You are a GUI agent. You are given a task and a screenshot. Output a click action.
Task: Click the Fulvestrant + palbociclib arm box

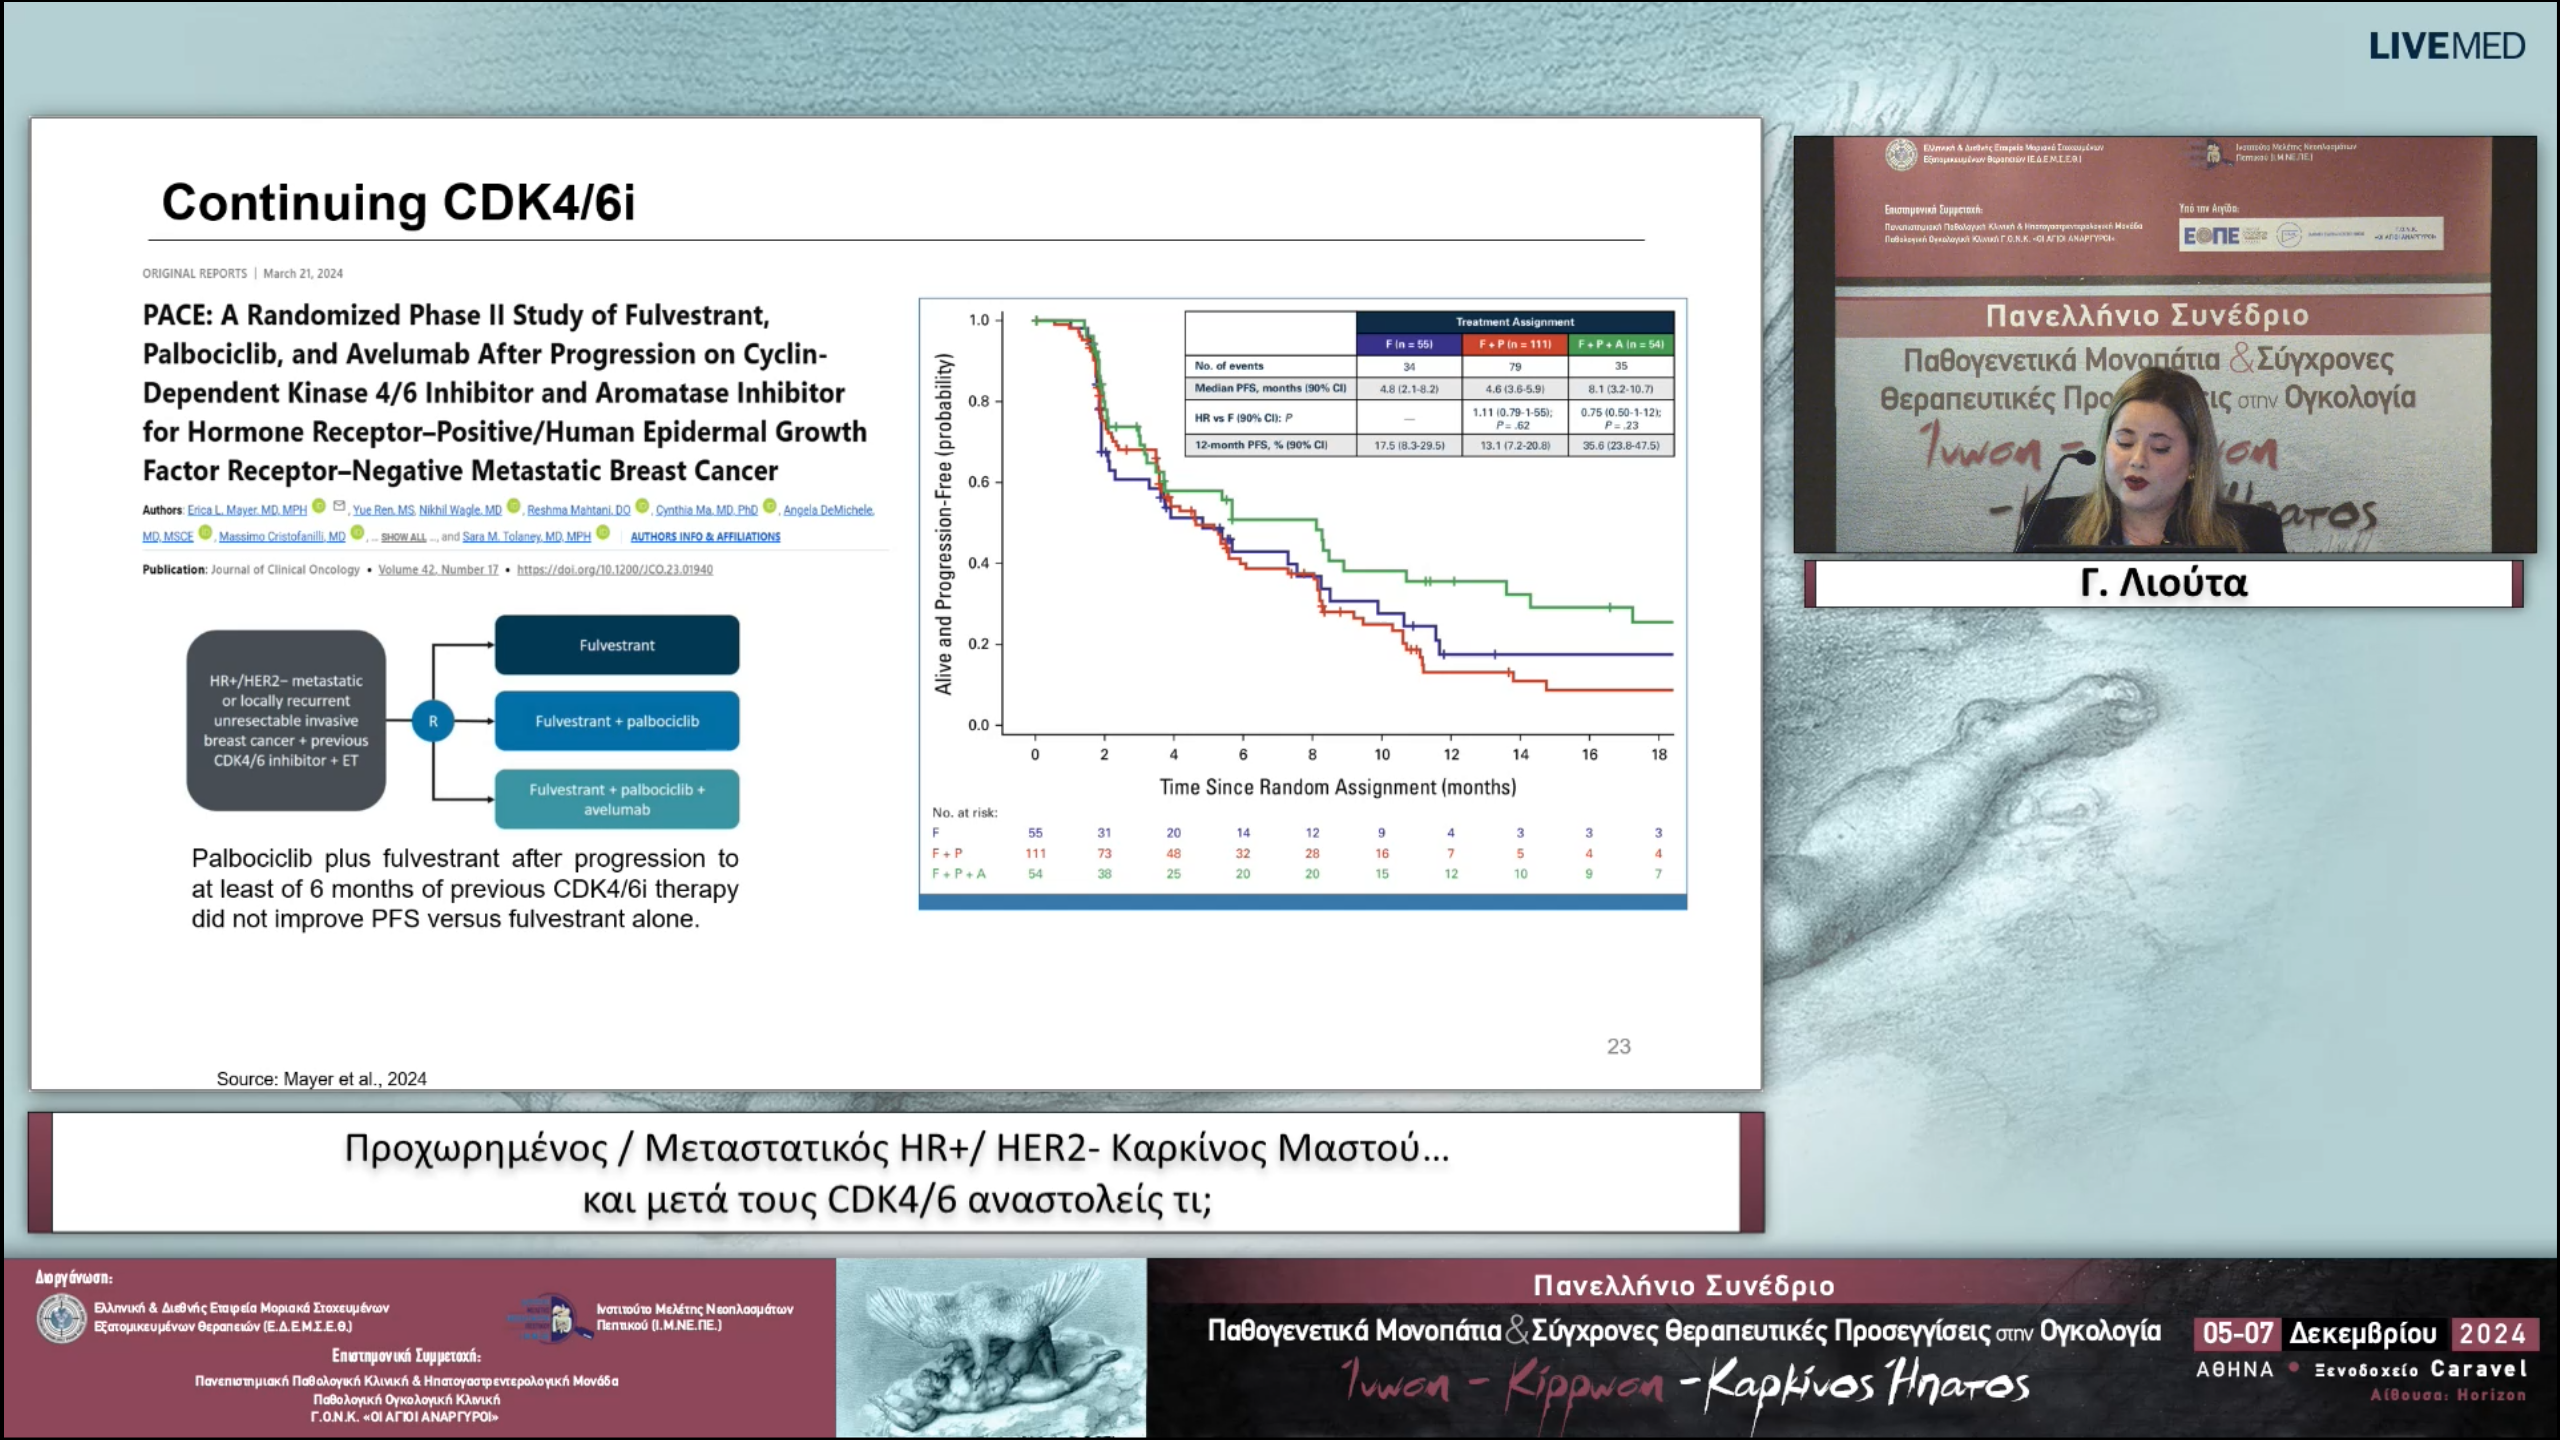[x=617, y=721]
